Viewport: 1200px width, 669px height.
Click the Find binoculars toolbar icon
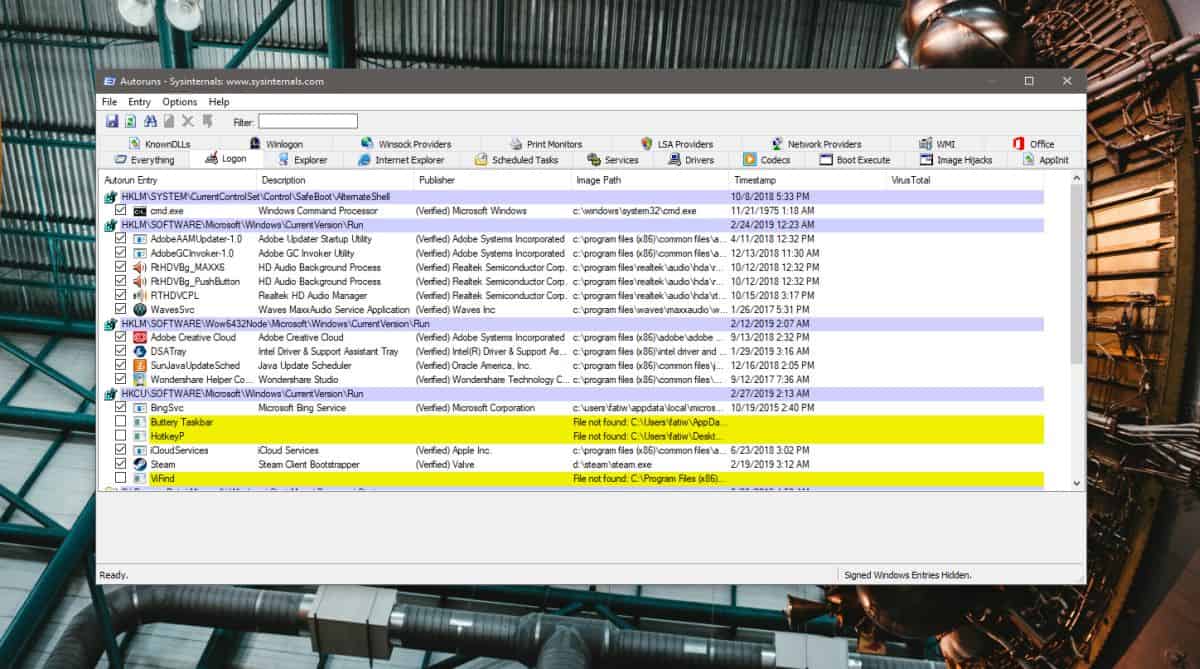150,121
